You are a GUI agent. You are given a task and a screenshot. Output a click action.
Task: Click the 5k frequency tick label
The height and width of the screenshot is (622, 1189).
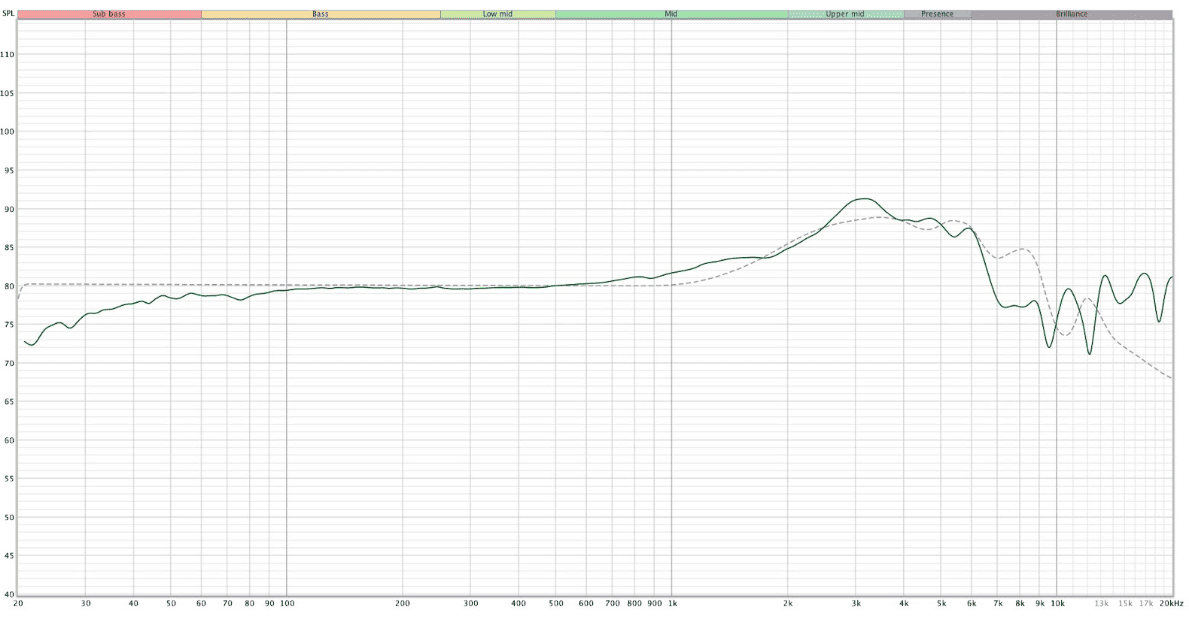tap(942, 604)
